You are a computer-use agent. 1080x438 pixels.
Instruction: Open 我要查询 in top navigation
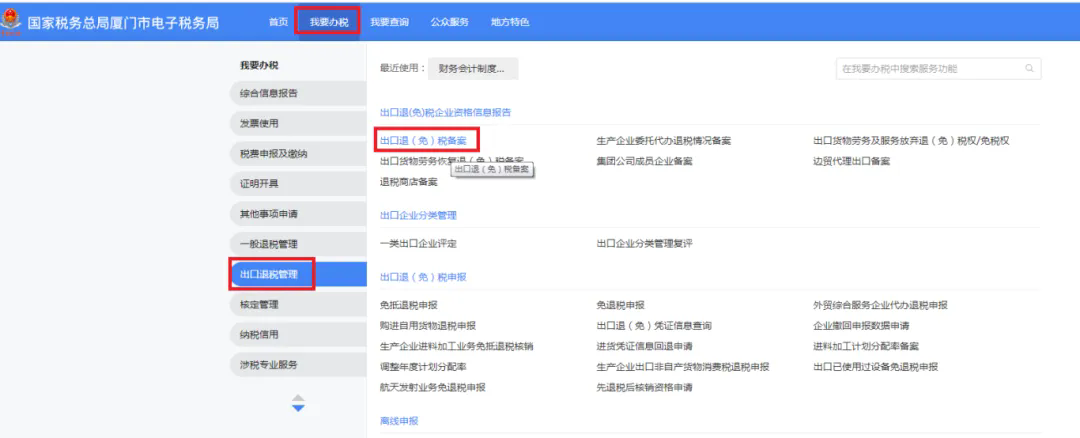(389, 22)
